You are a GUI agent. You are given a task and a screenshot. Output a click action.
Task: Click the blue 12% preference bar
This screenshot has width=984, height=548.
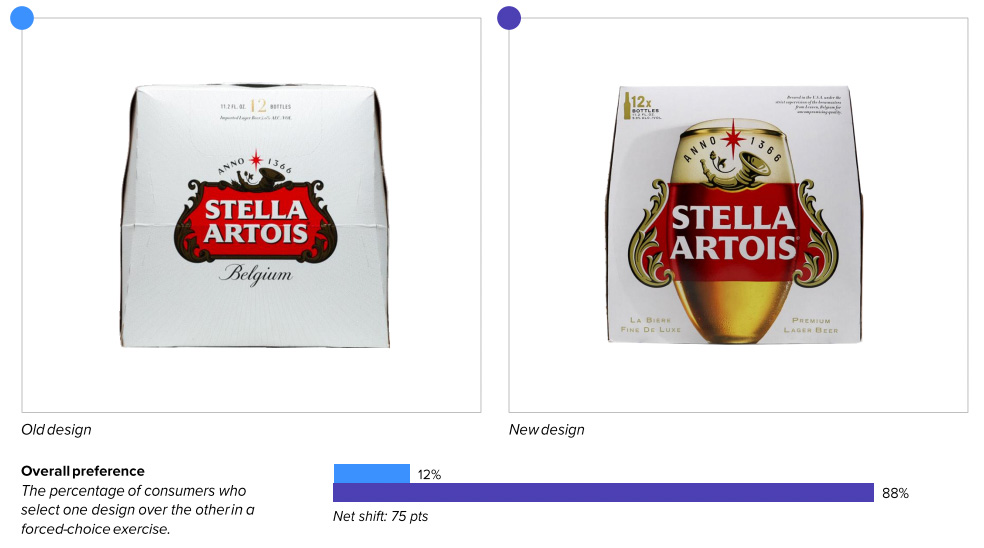click(372, 473)
